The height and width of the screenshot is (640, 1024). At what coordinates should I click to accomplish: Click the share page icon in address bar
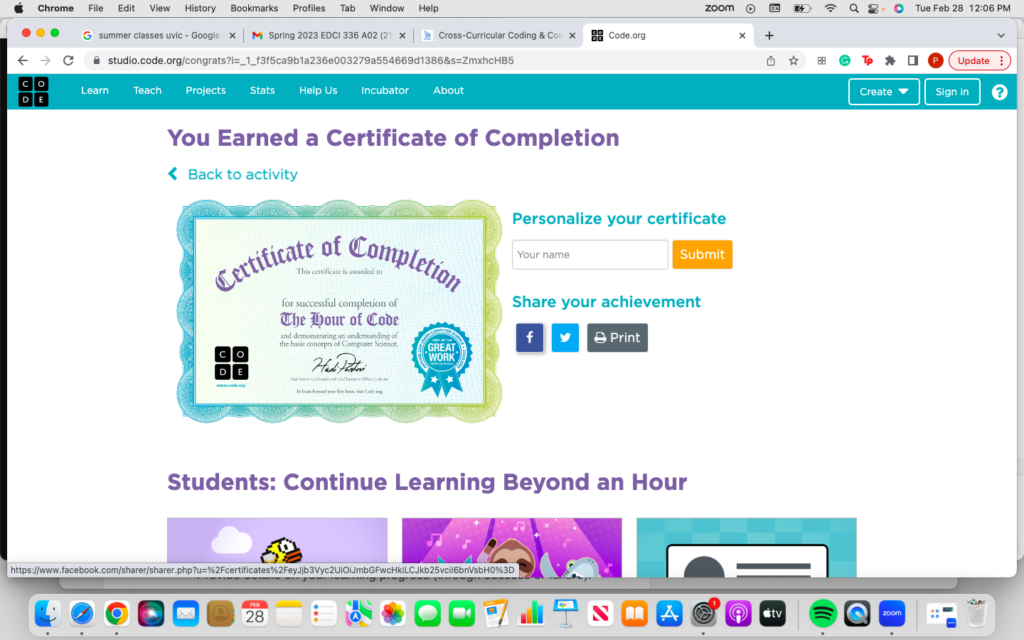click(771, 60)
